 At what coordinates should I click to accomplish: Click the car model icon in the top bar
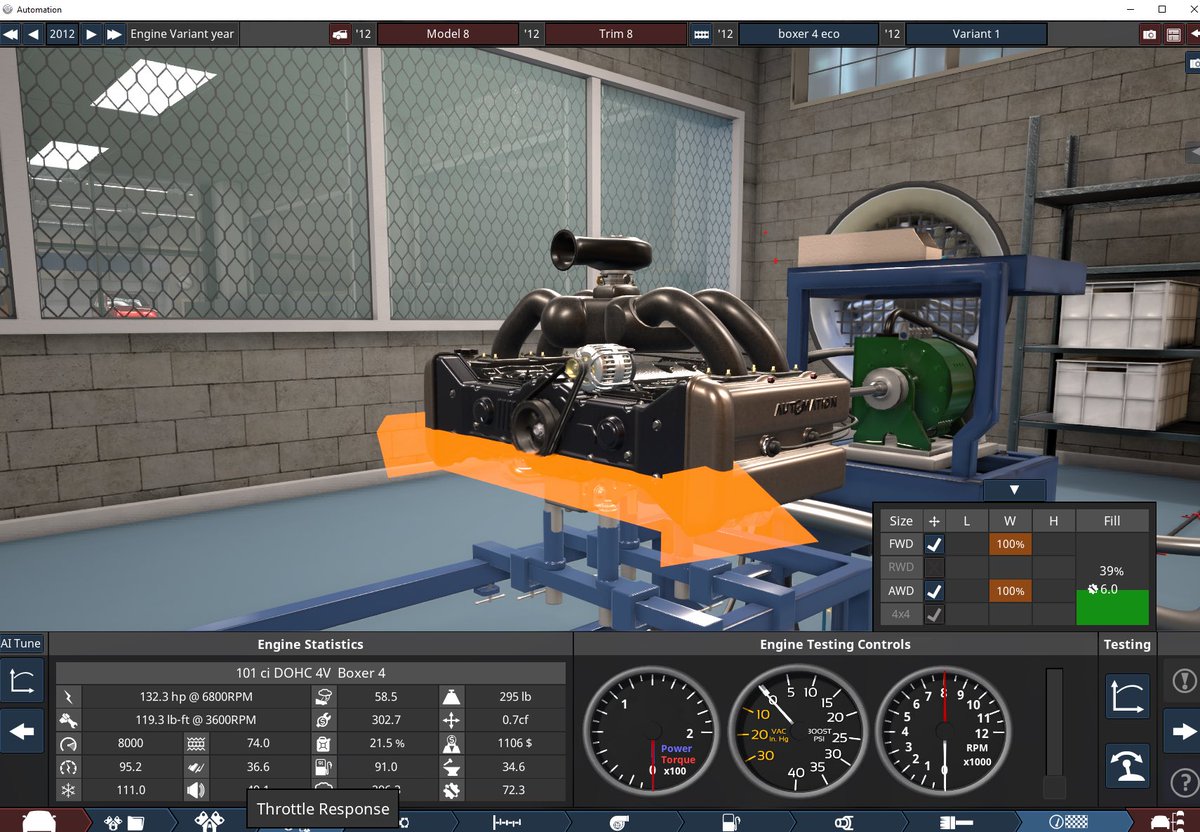340,34
